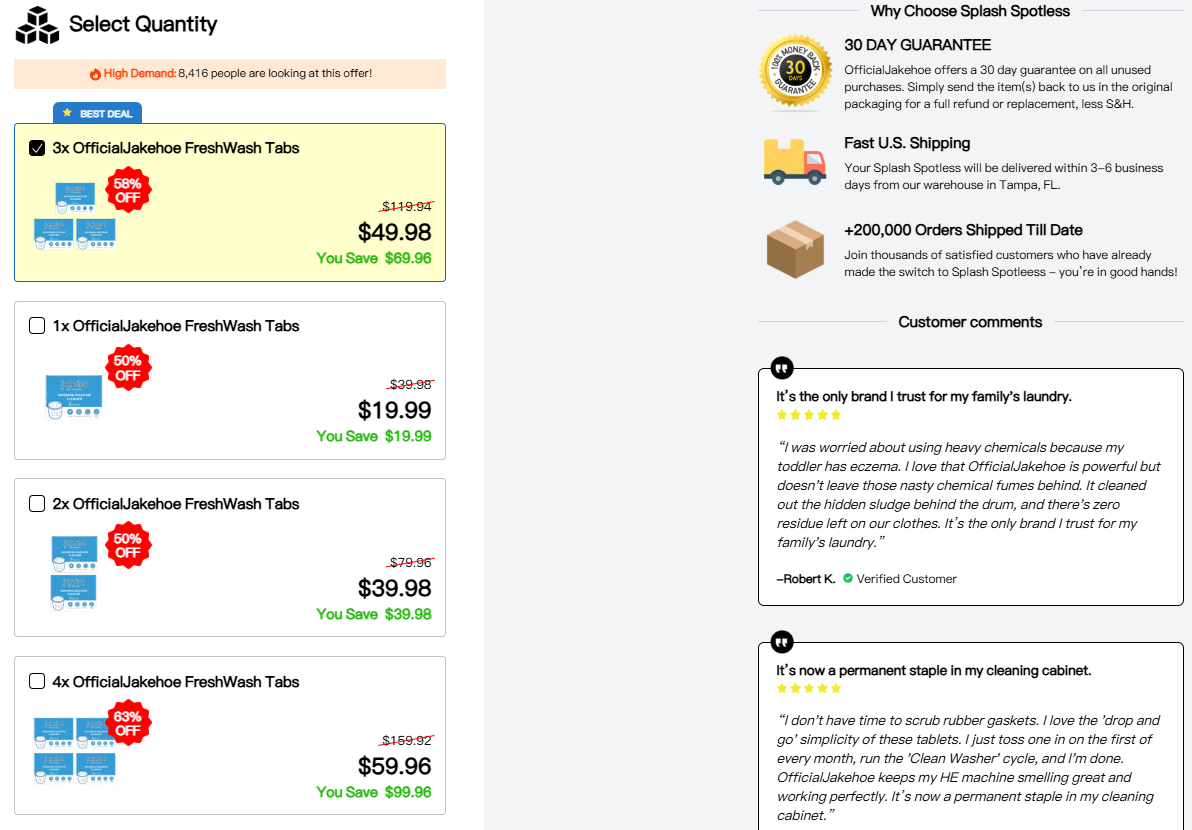
Task: Click the 58% OFF red badge
Action: coord(128,190)
